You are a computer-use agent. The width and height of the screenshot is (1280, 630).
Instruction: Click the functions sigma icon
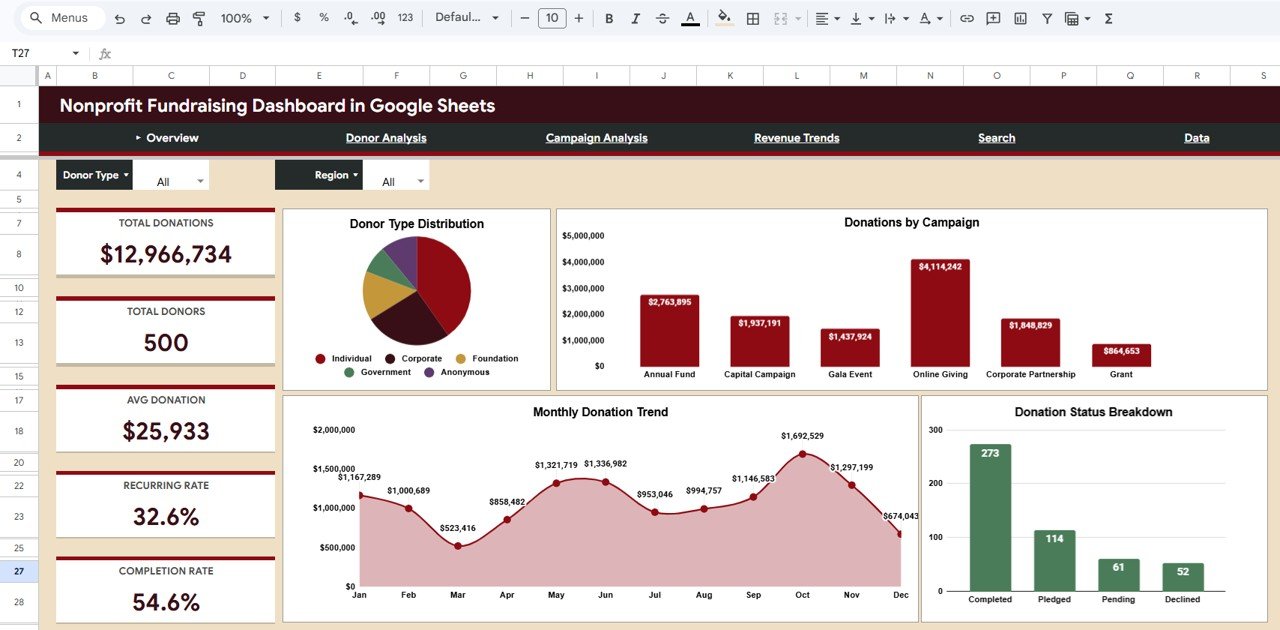point(1108,18)
